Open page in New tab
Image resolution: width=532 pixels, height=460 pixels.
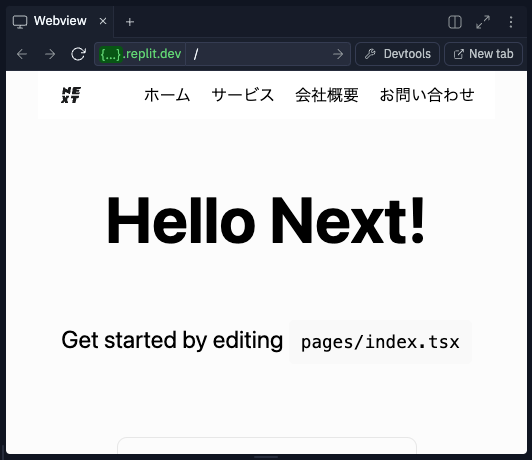483,54
